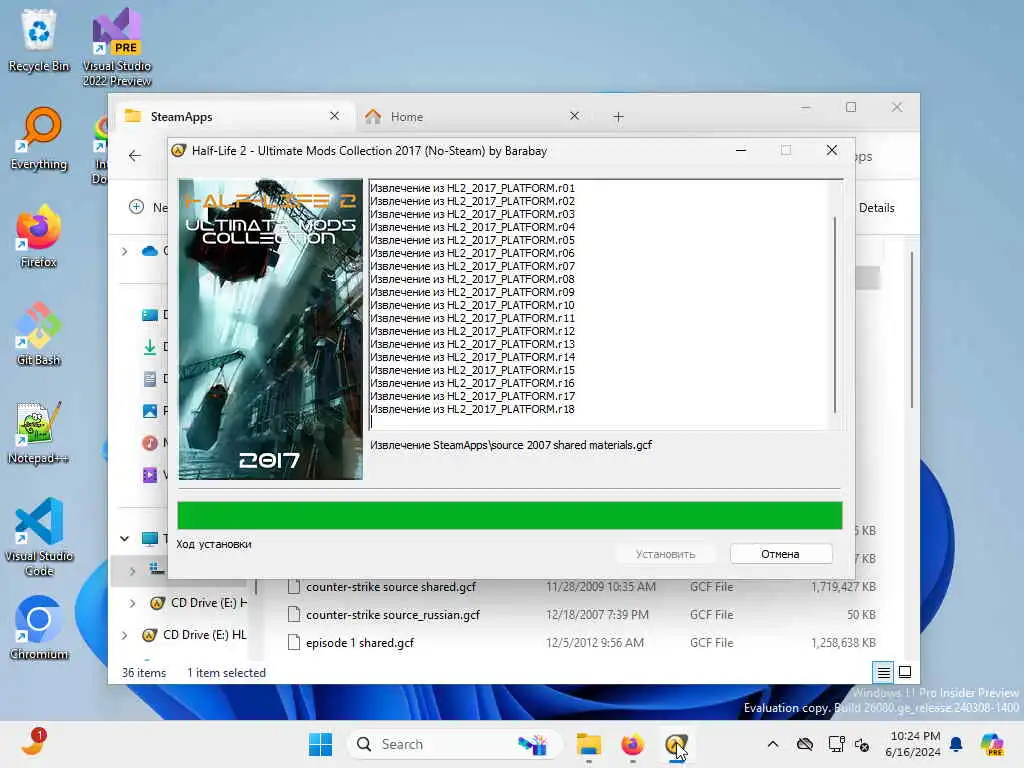Click the New plus icon in Explorer toolbar

136,207
